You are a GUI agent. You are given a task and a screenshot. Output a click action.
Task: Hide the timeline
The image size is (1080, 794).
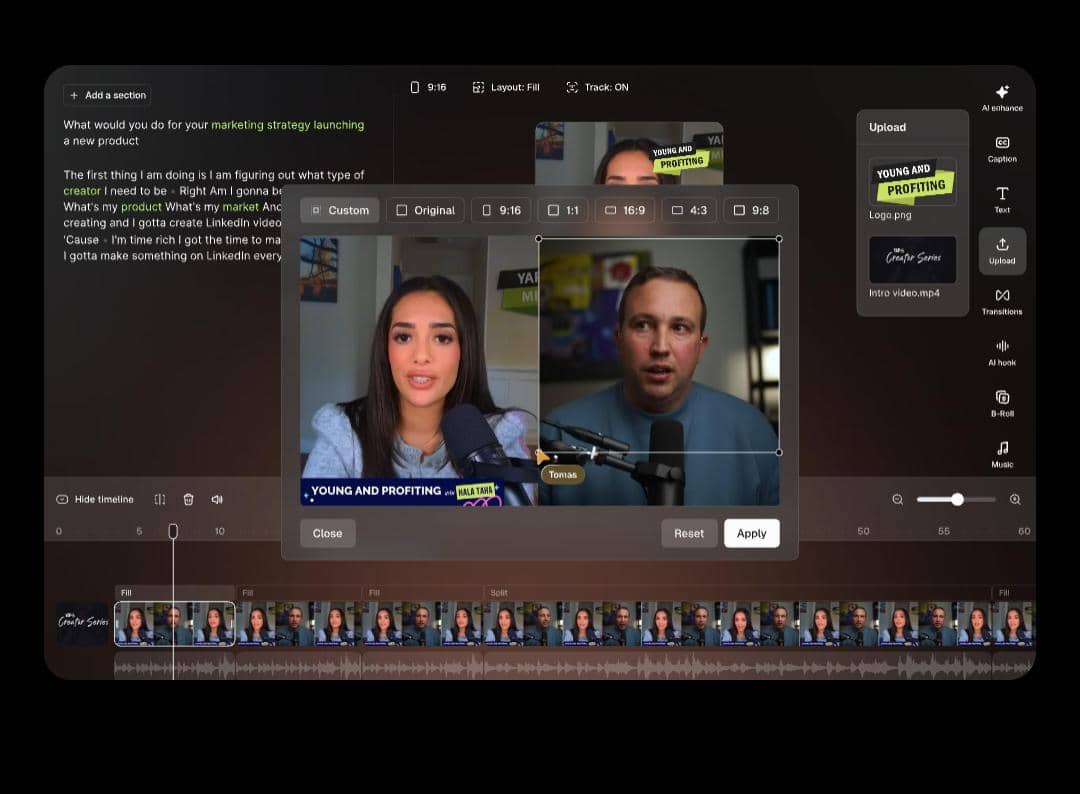(x=95, y=499)
